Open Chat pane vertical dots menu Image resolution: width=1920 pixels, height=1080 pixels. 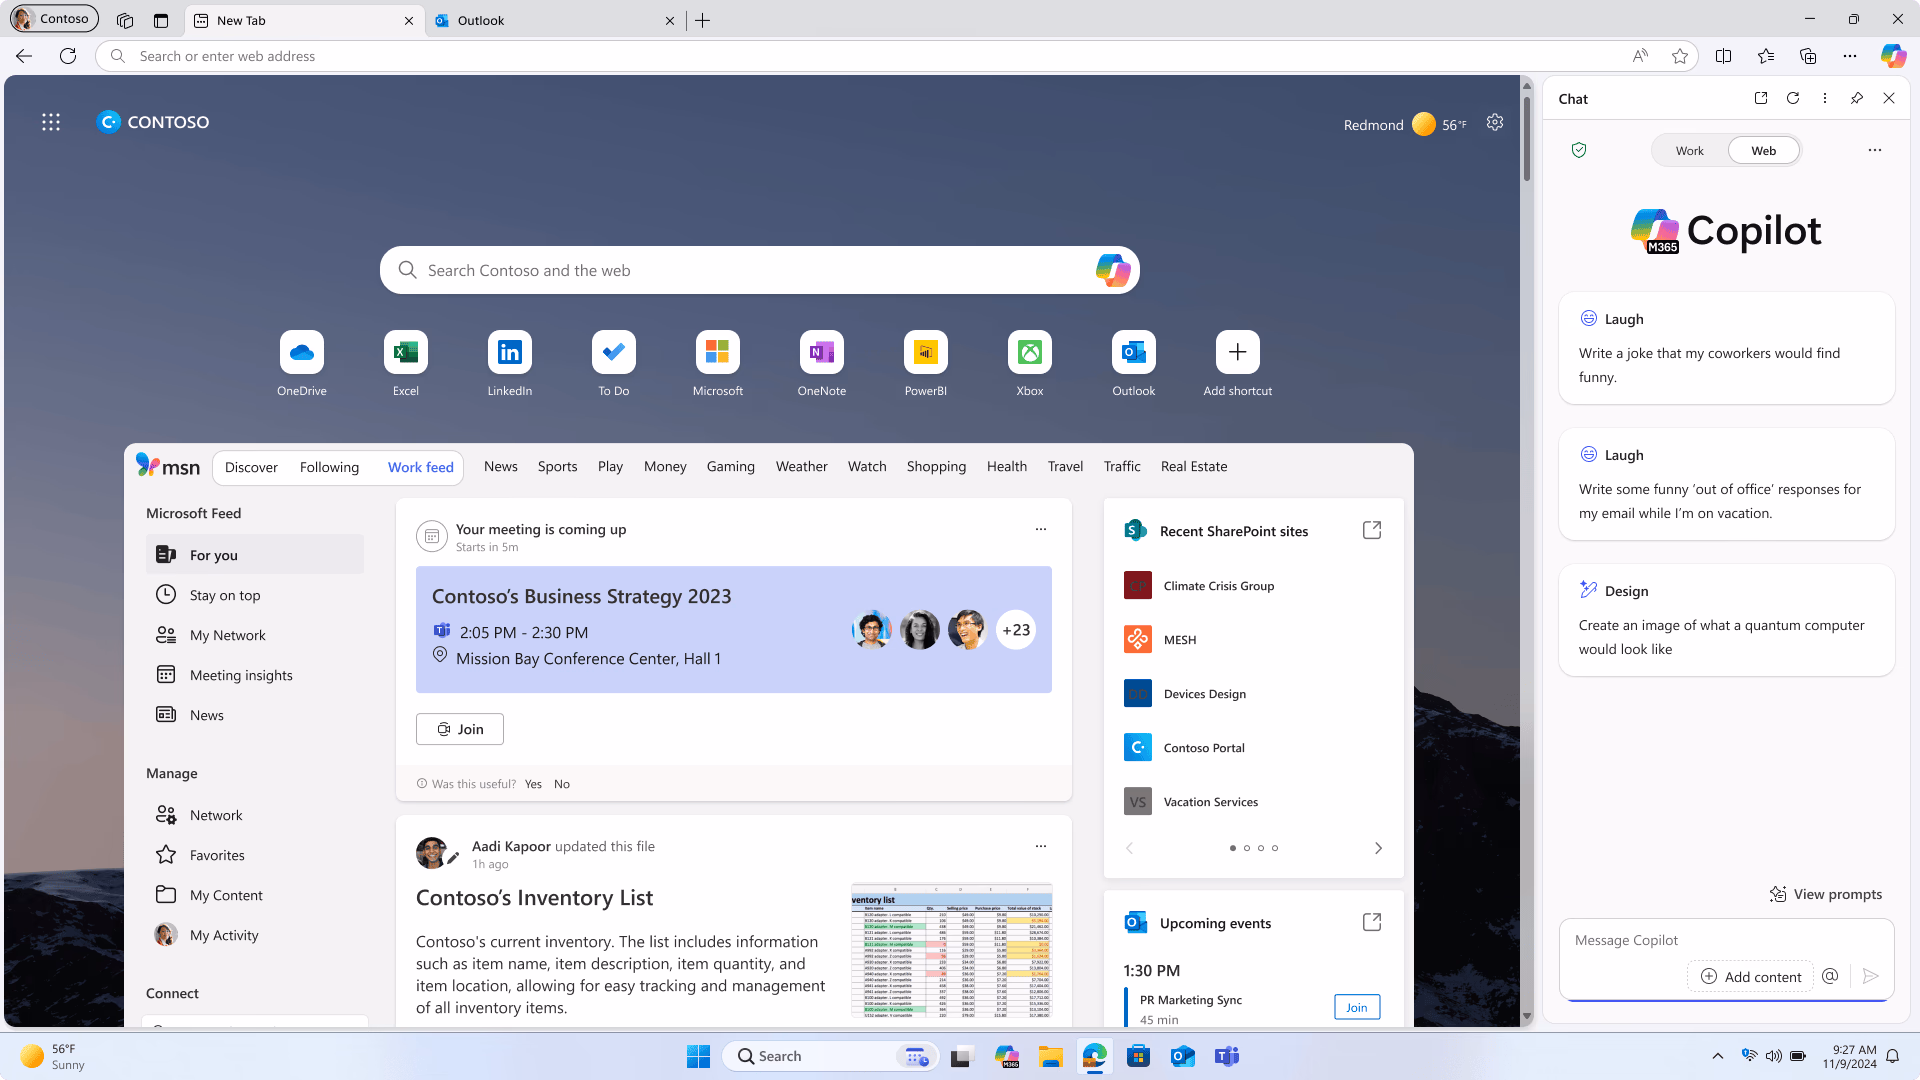point(1825,98)
